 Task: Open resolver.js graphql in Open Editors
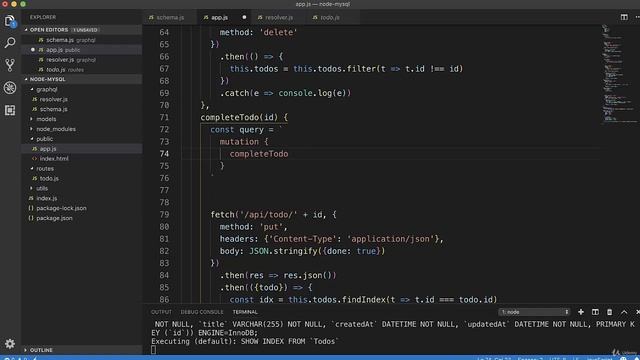[x=82, y=60]
